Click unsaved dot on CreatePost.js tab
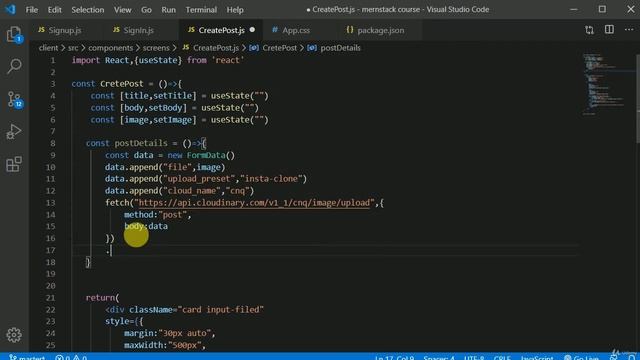 point(252,30)
